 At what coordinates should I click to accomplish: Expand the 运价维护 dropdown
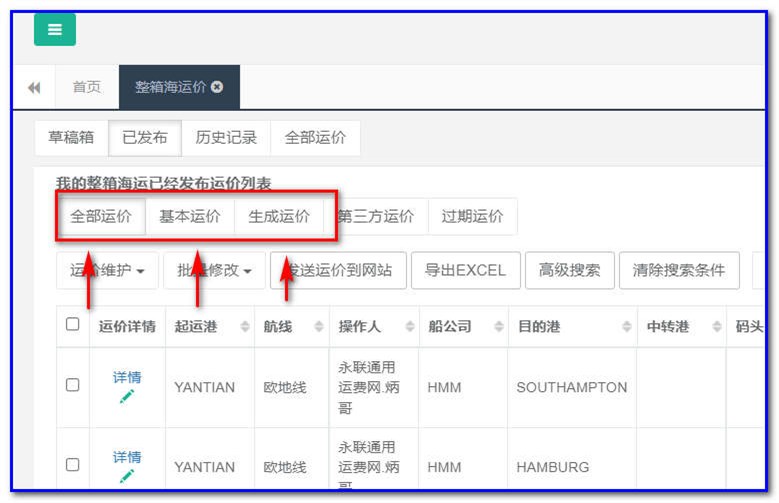(x=107, y=270)
